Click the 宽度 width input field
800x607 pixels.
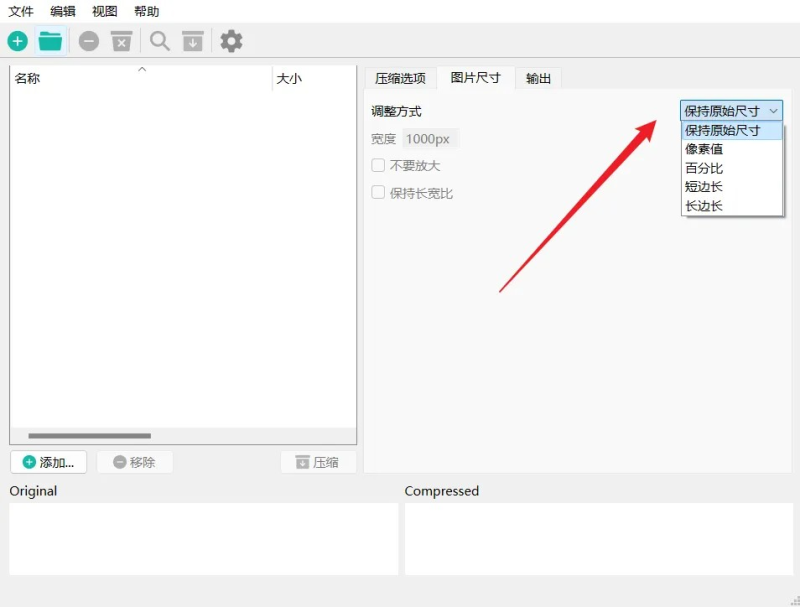point(428,139)
